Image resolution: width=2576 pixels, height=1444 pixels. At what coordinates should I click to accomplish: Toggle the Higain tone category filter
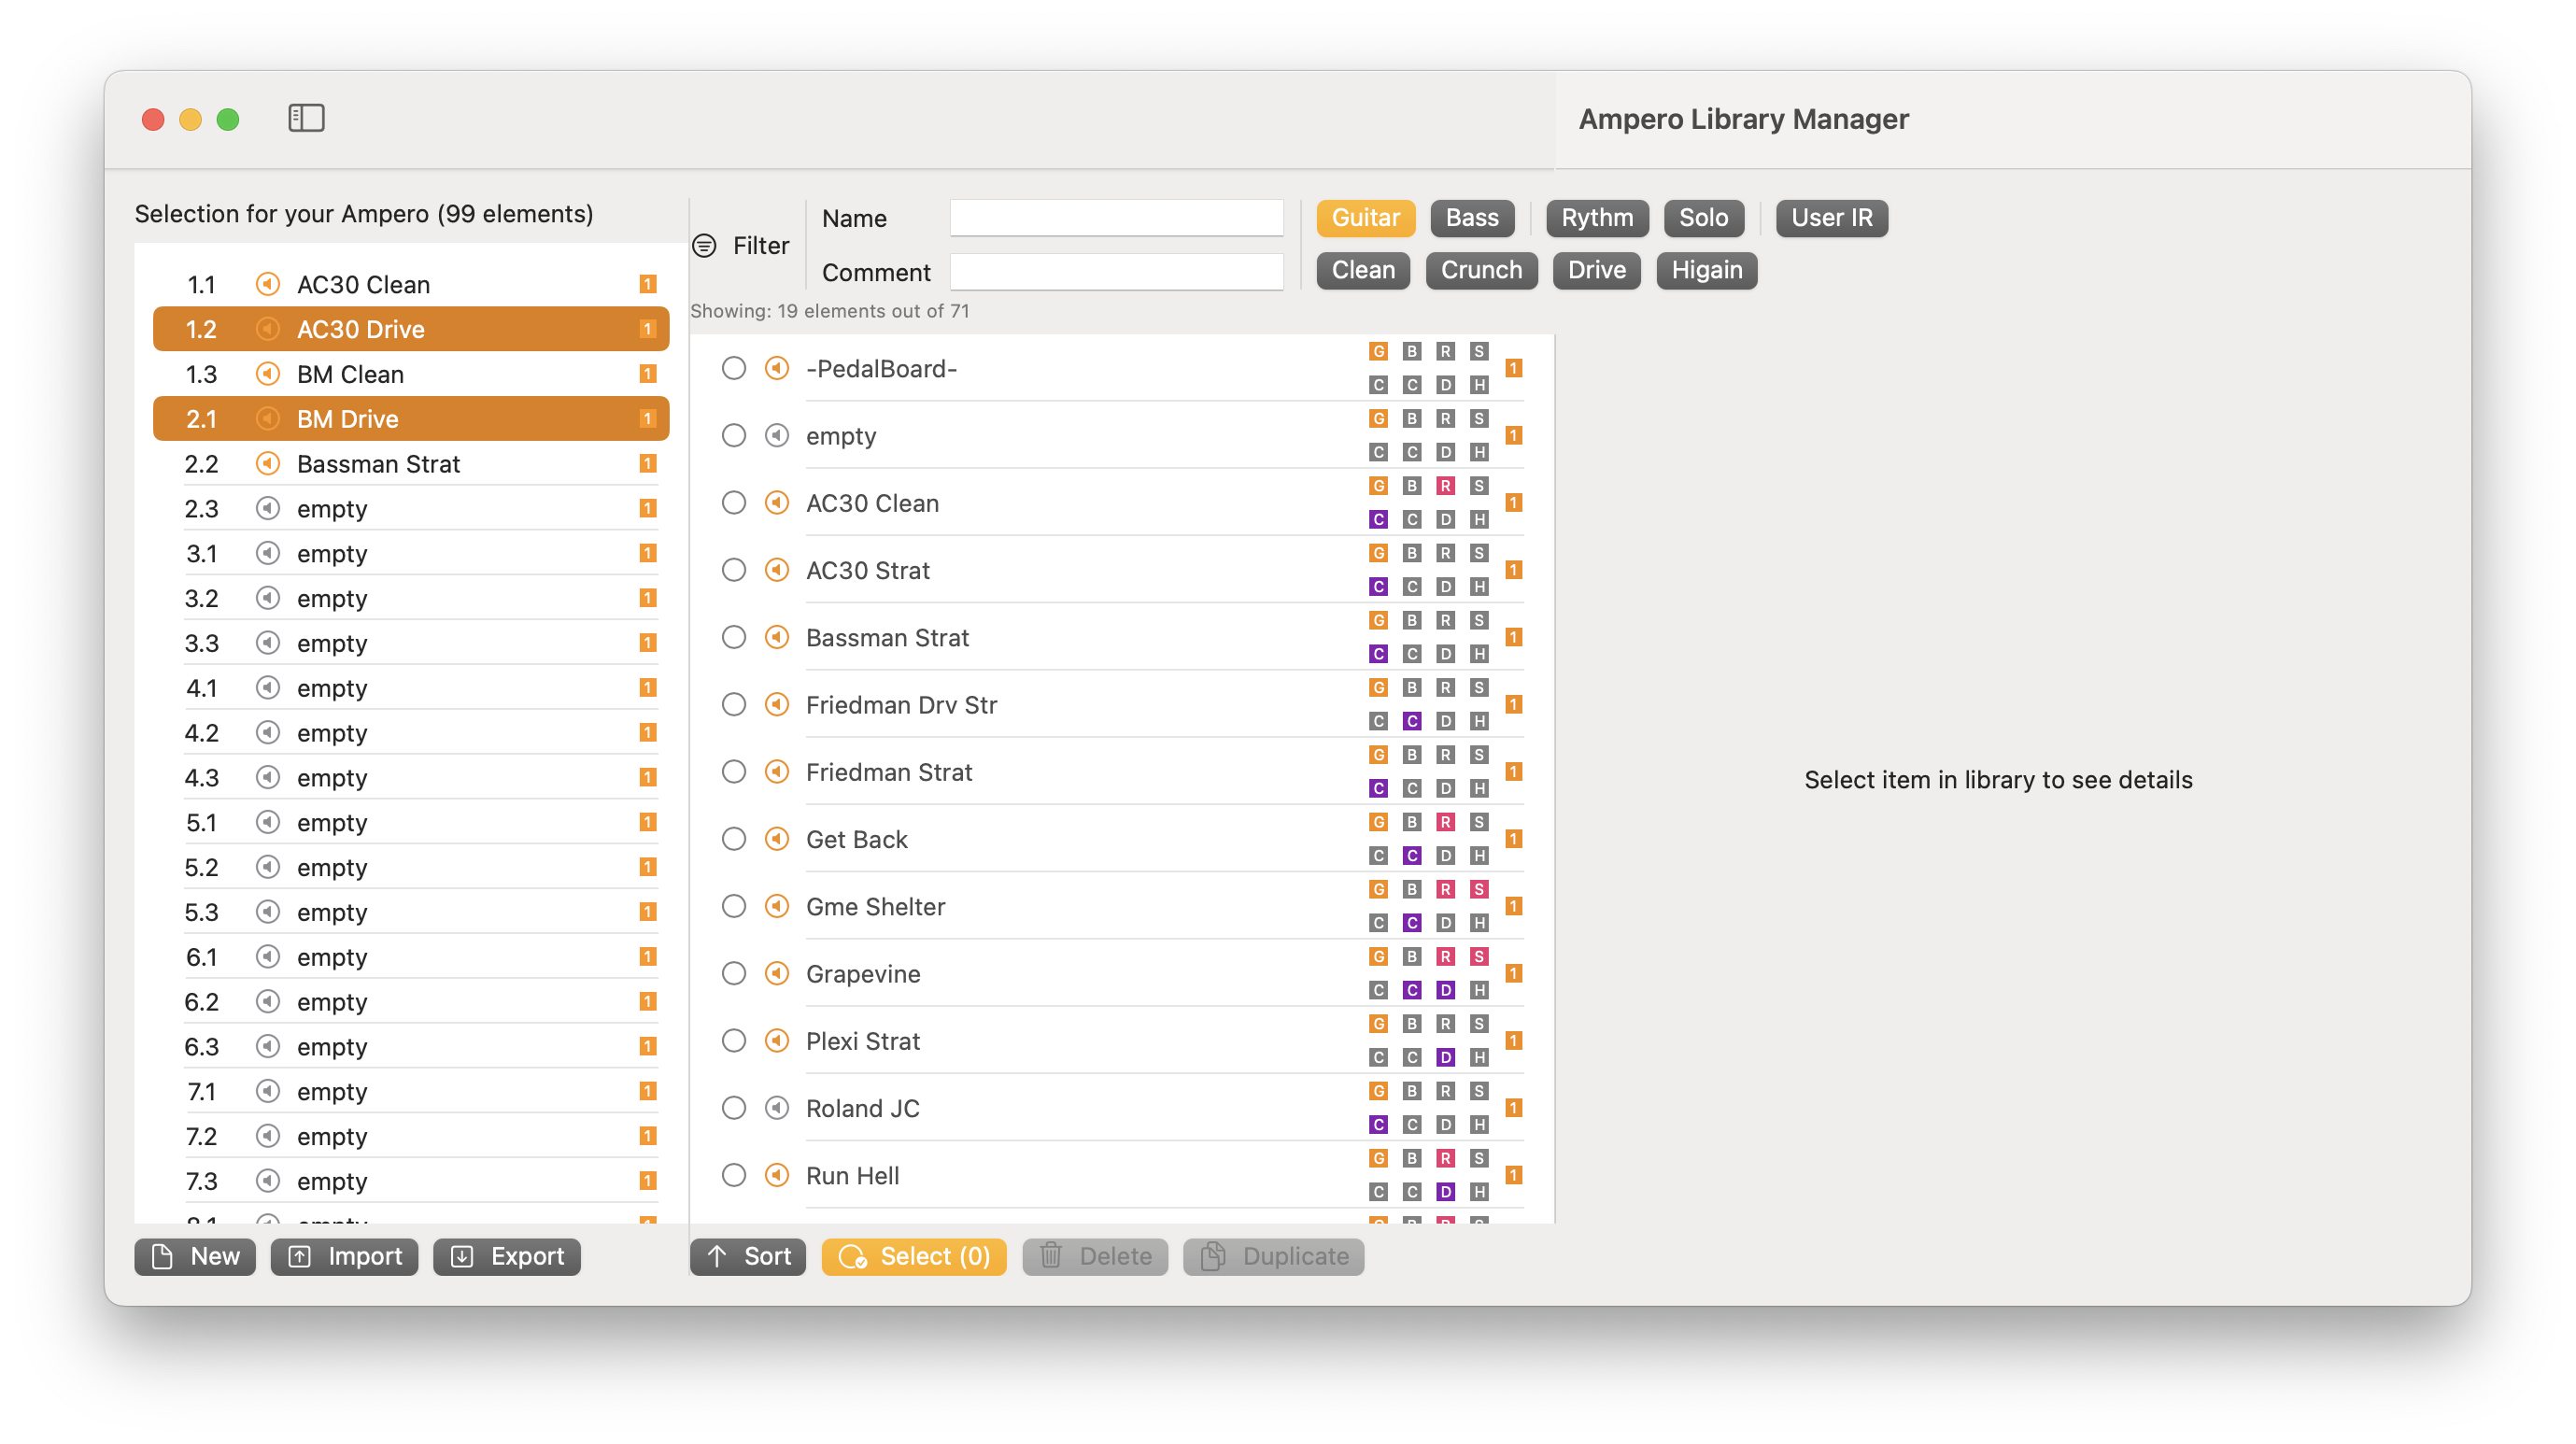[x=1702, y=269]
